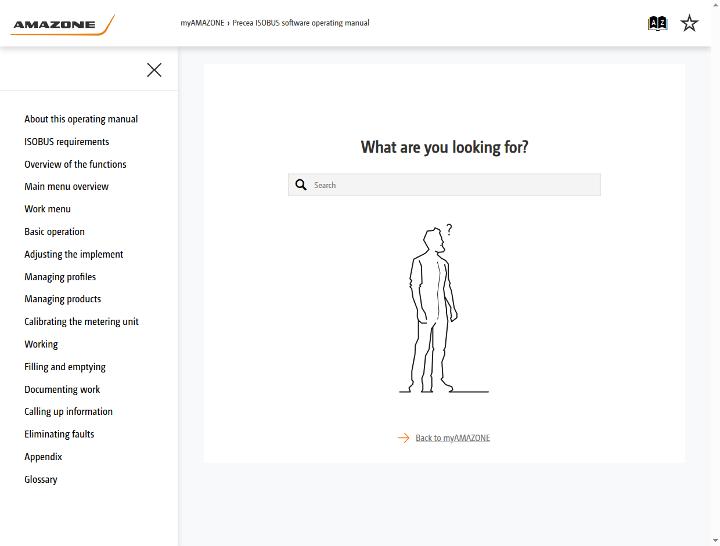The height and width of the screenshot is (546, 720).
Task: Click the scrollbar down arrow
Action: 715,541
